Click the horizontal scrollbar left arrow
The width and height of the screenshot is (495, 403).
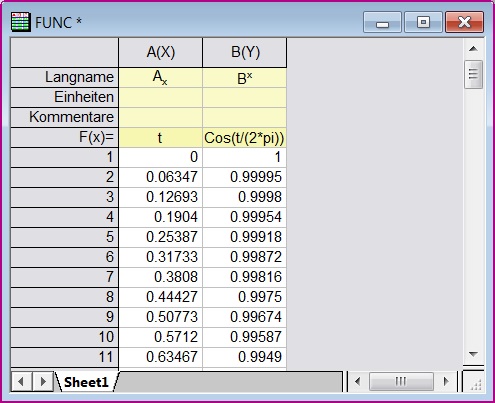[358, 381]
